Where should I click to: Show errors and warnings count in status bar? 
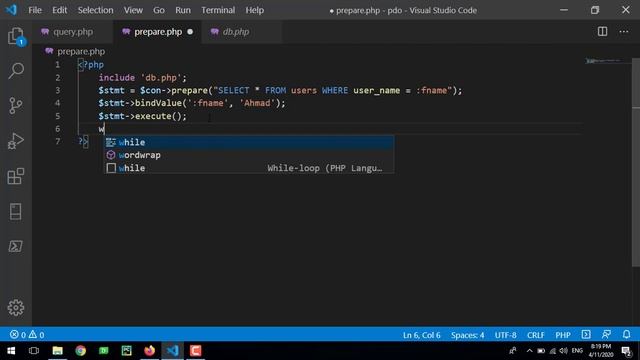(x=27, y=335)
